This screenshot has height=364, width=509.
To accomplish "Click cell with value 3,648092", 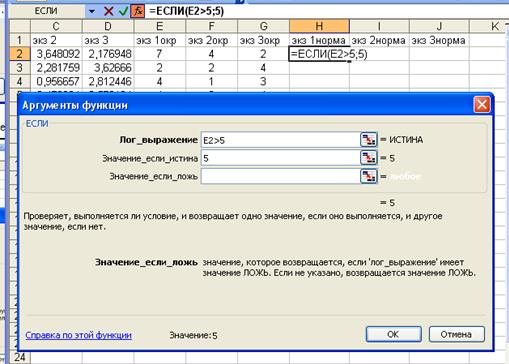I will [56, 54].
